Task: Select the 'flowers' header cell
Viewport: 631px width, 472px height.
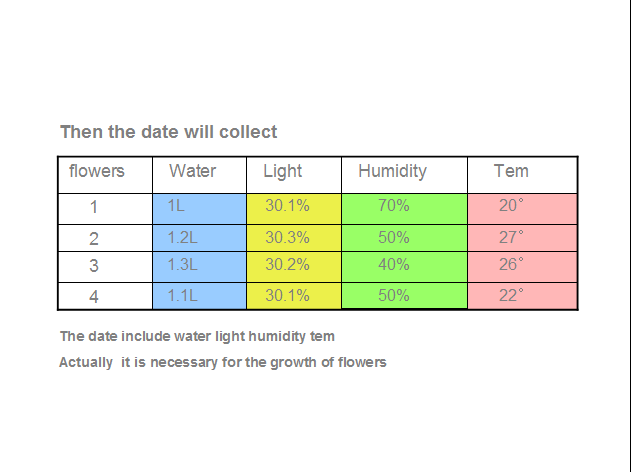Action: [x=105, y=175]
